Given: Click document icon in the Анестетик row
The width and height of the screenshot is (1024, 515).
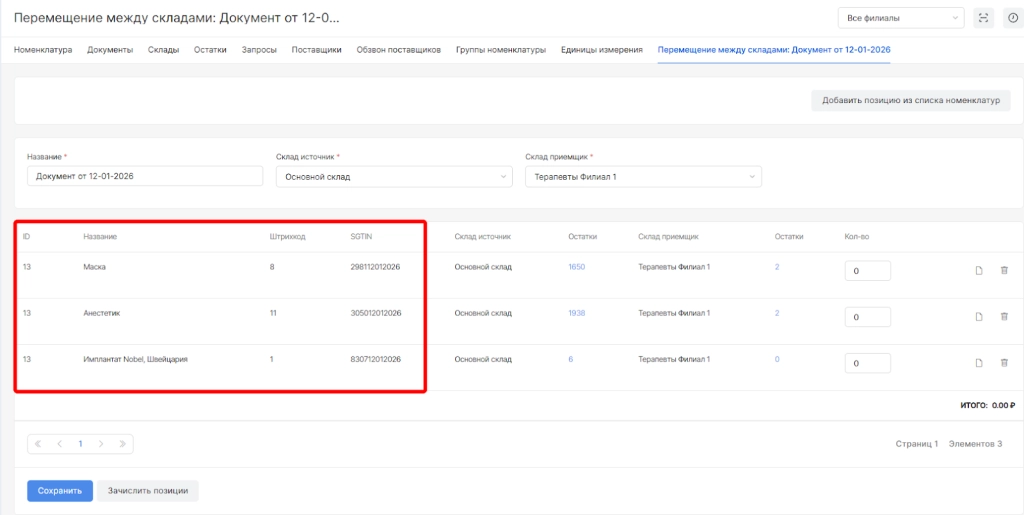Looking at the screenshot, I should pos(979,317).
